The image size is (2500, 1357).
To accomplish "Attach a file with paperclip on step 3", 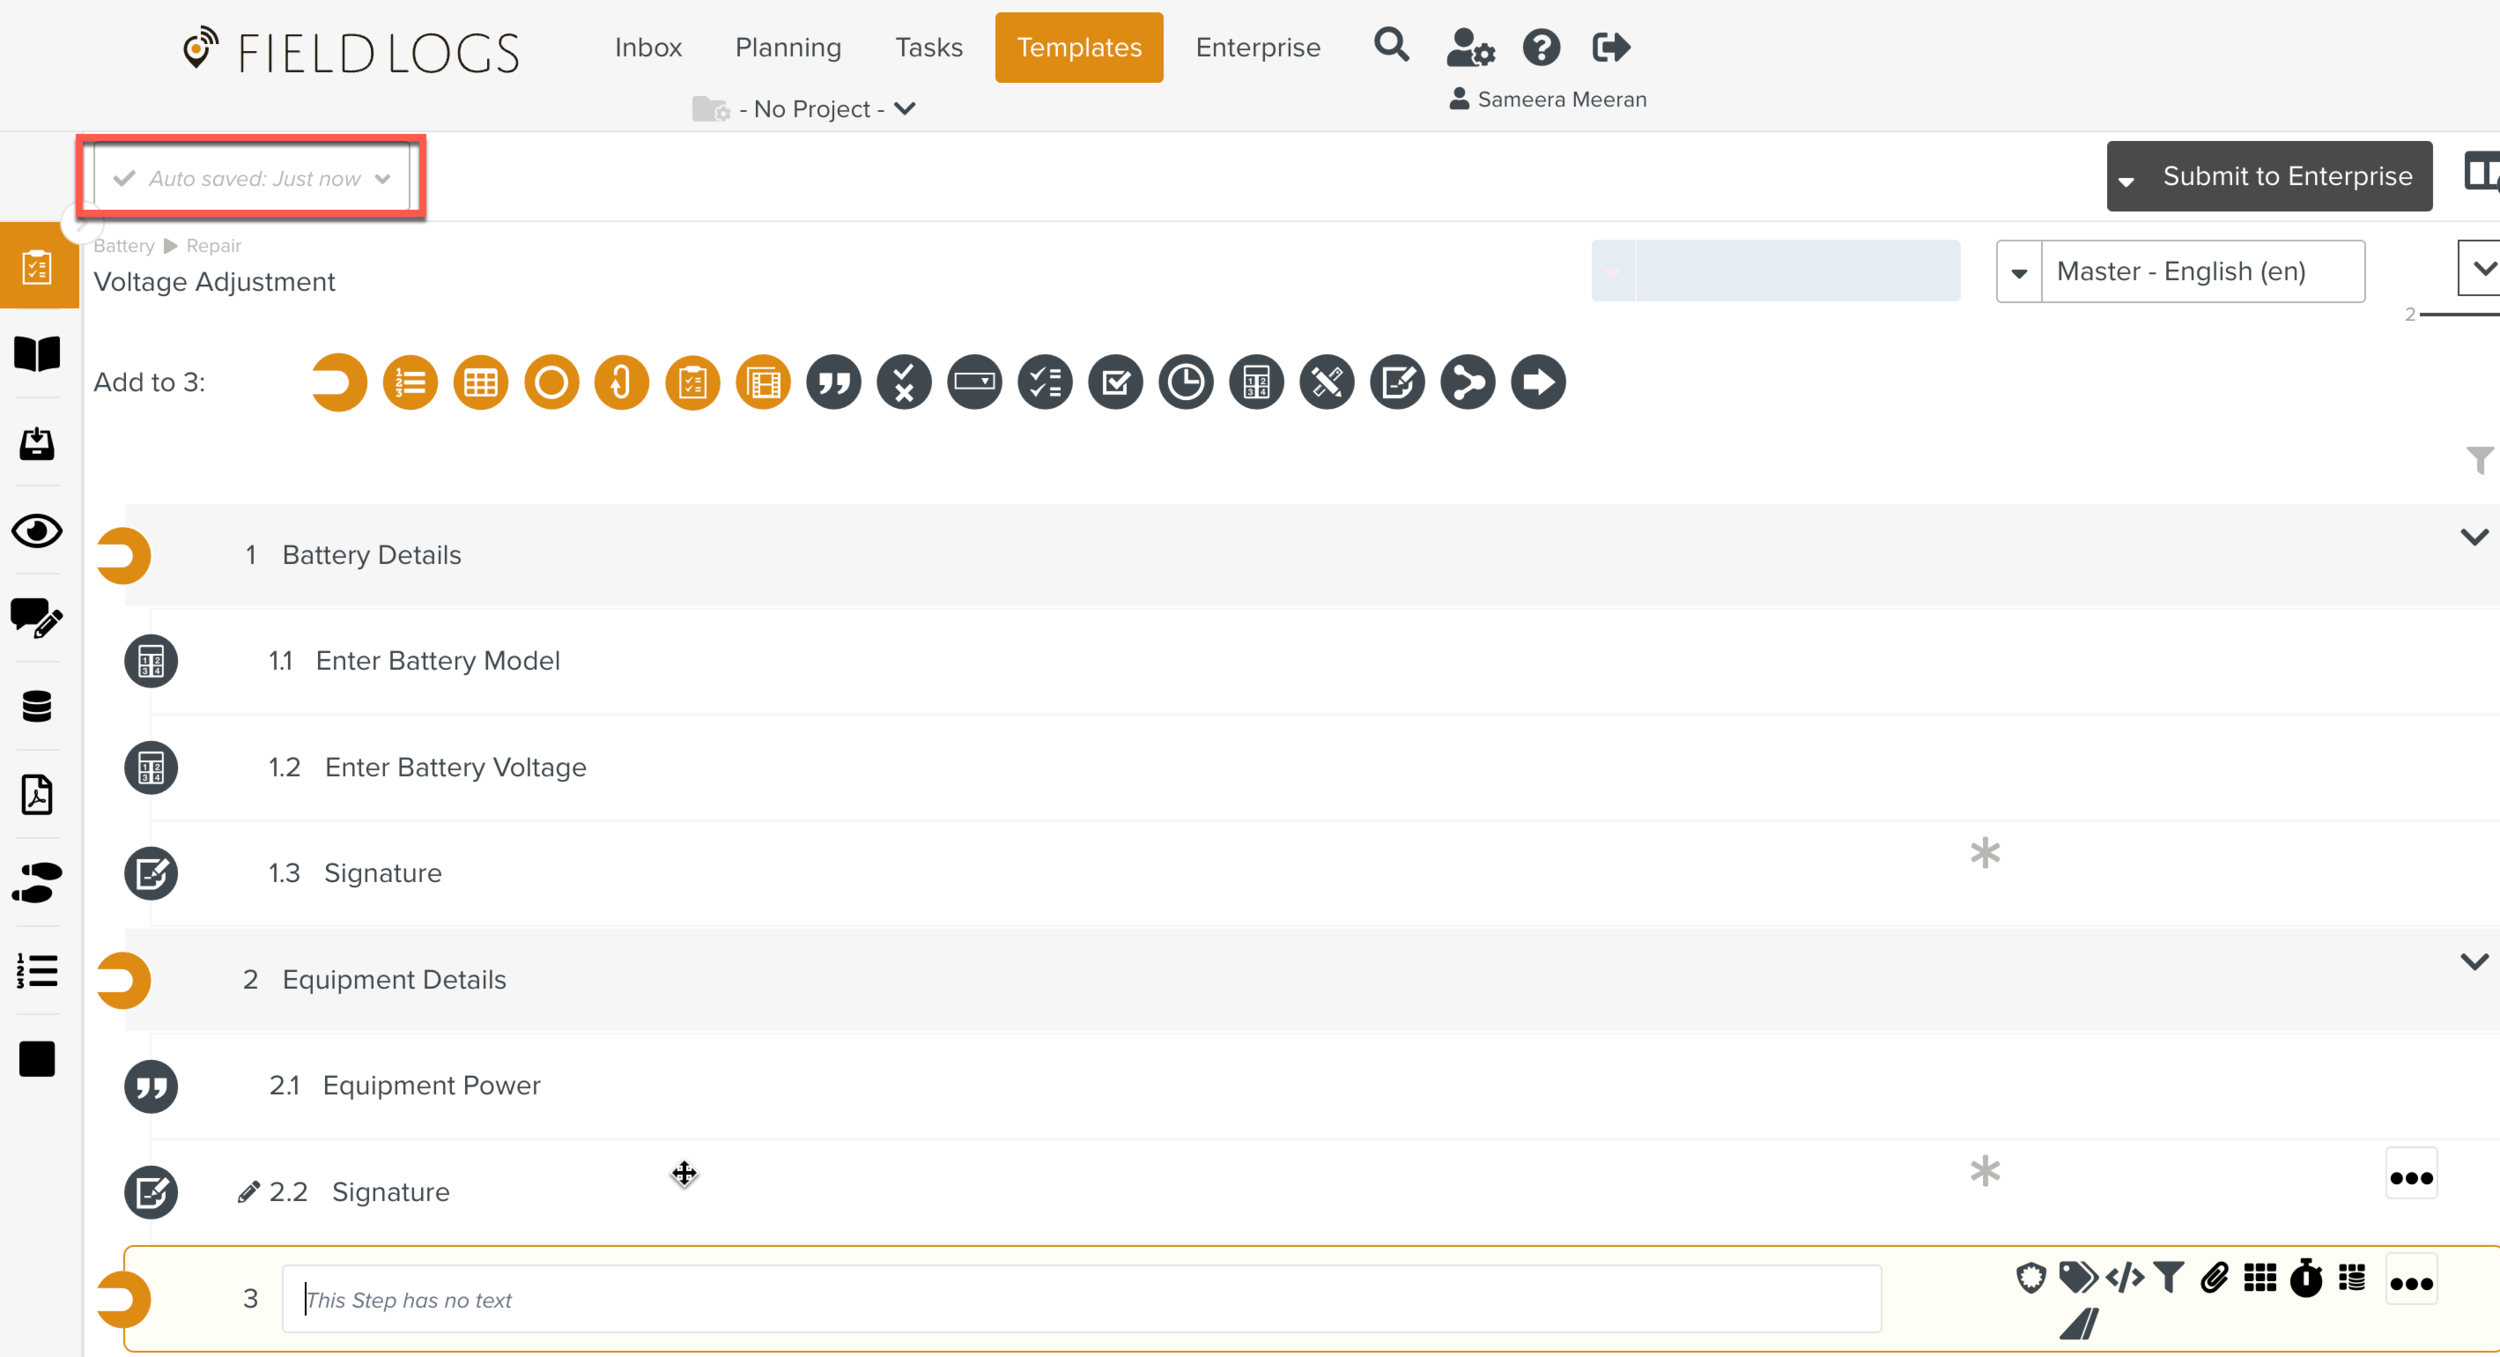I will pyautogui.click(x=2214, y=1278).
